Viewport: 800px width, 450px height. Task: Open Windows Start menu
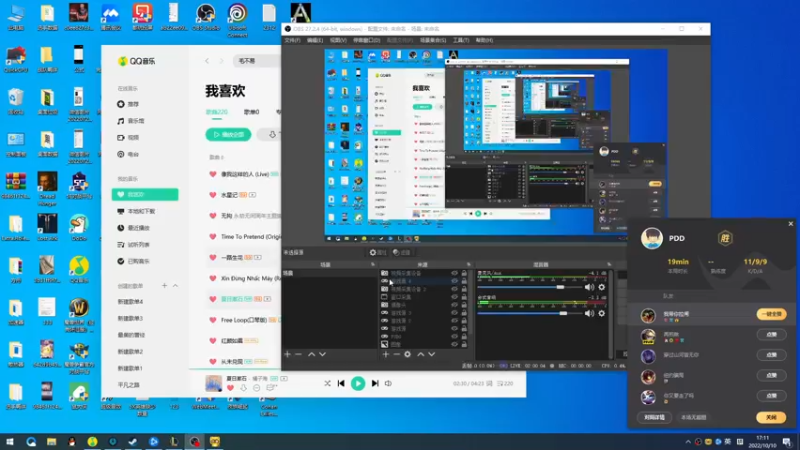10,442
